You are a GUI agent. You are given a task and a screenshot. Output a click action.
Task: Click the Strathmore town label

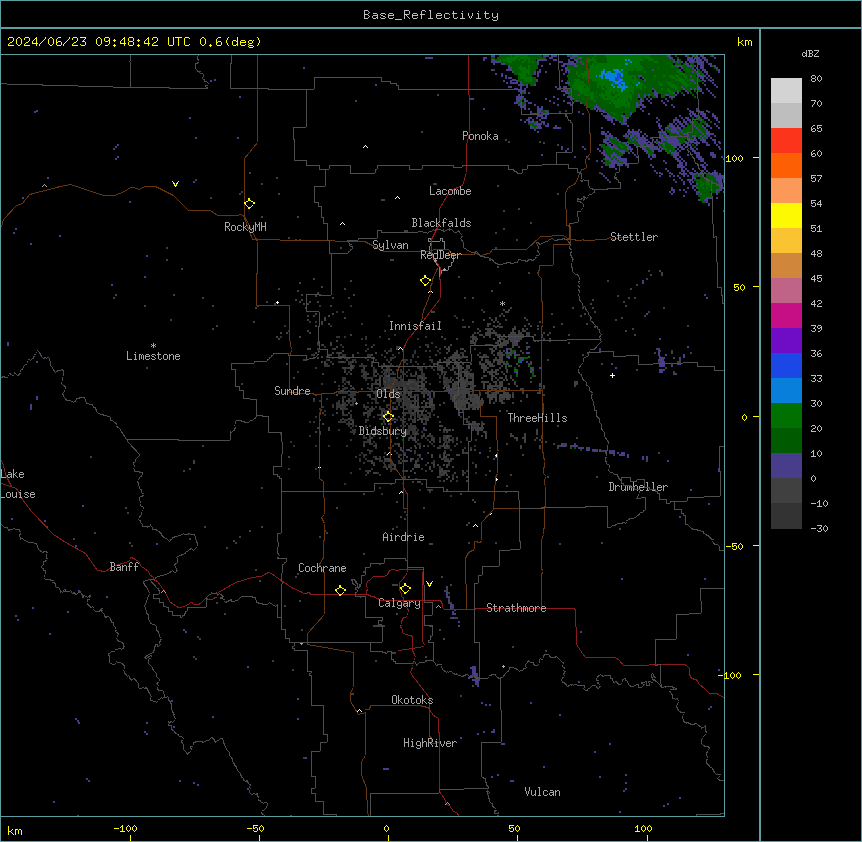(x=516, y=608)
